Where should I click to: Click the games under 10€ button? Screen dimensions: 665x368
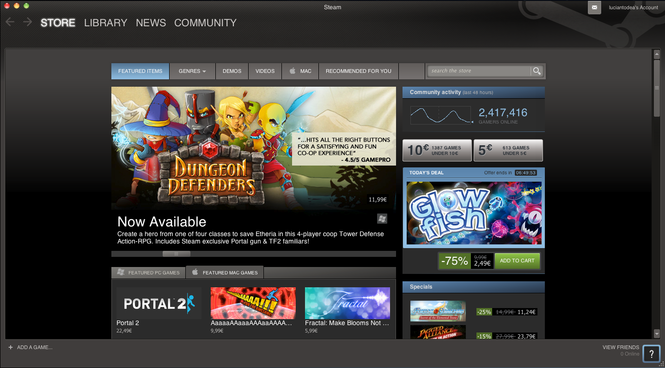pos(437,151)
